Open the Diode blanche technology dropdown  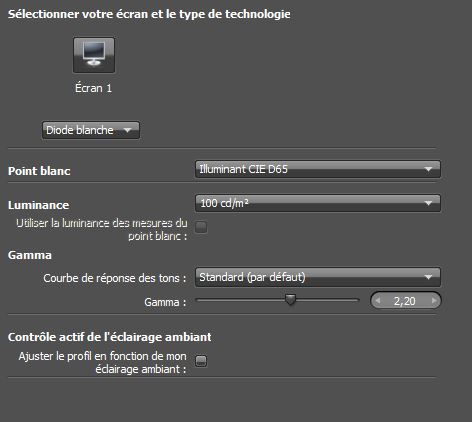(x=91, y=130)
